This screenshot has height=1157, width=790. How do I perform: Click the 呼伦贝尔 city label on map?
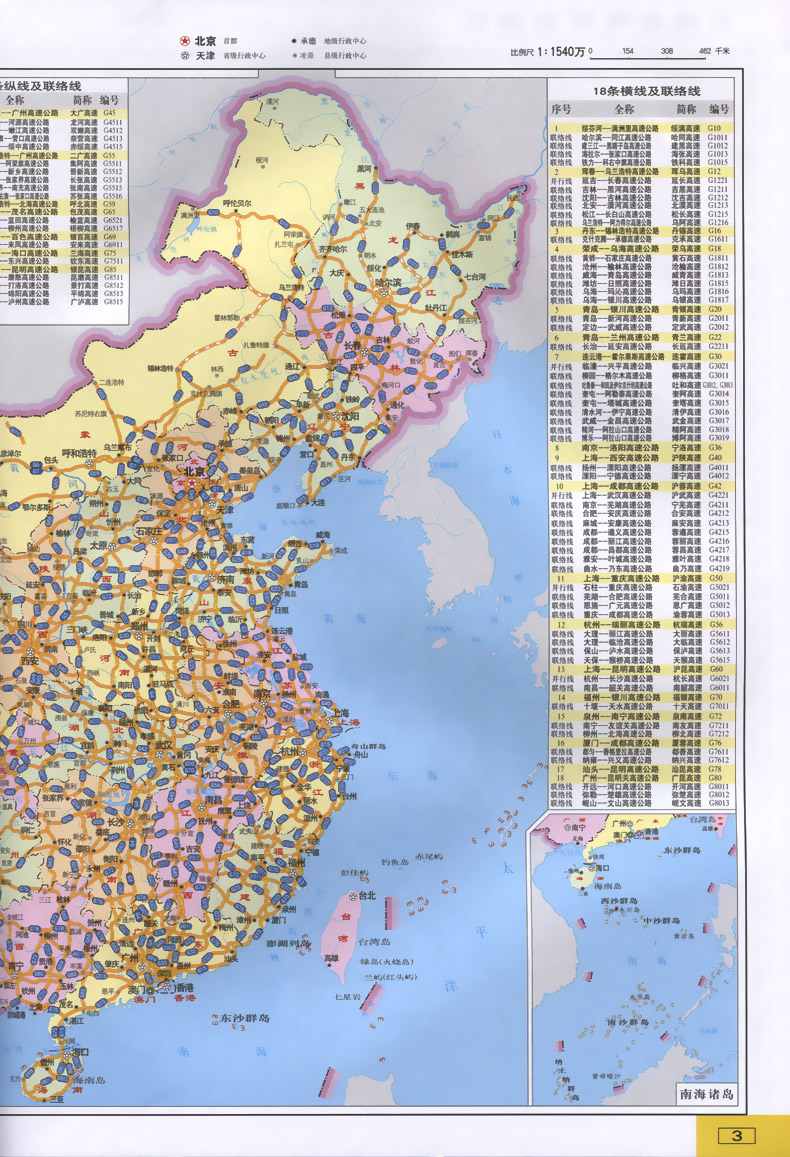tap(237, 203)
